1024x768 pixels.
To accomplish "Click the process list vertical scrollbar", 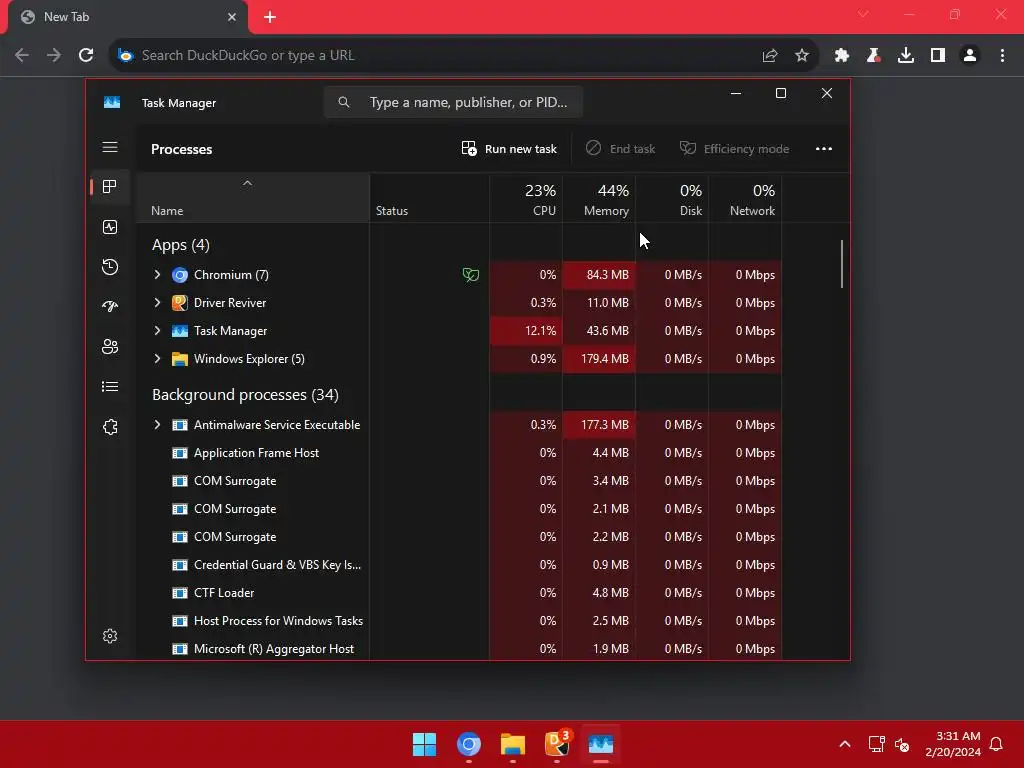I will [842, 264].
